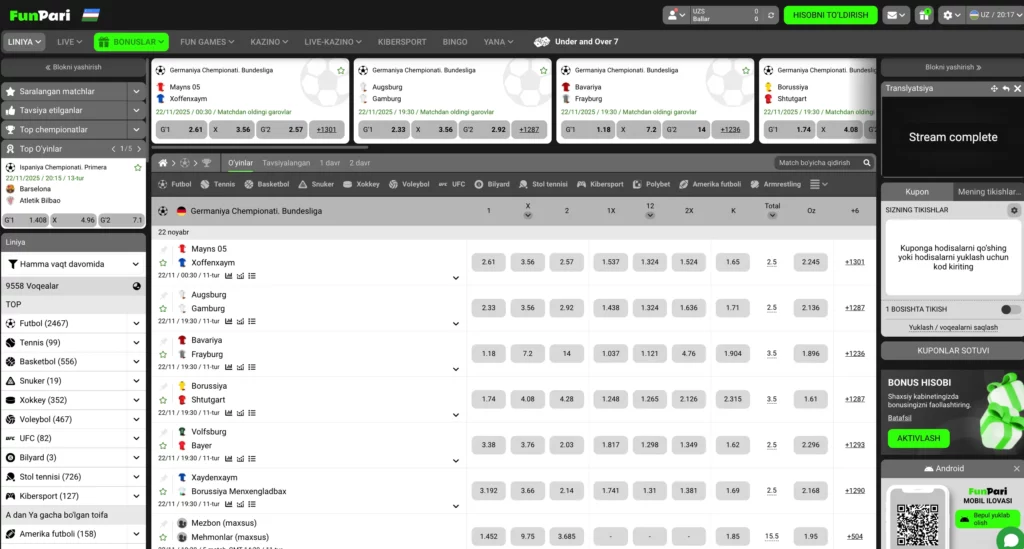
Task: Click the gift bonus icon in header
Action: click(925, 15)
